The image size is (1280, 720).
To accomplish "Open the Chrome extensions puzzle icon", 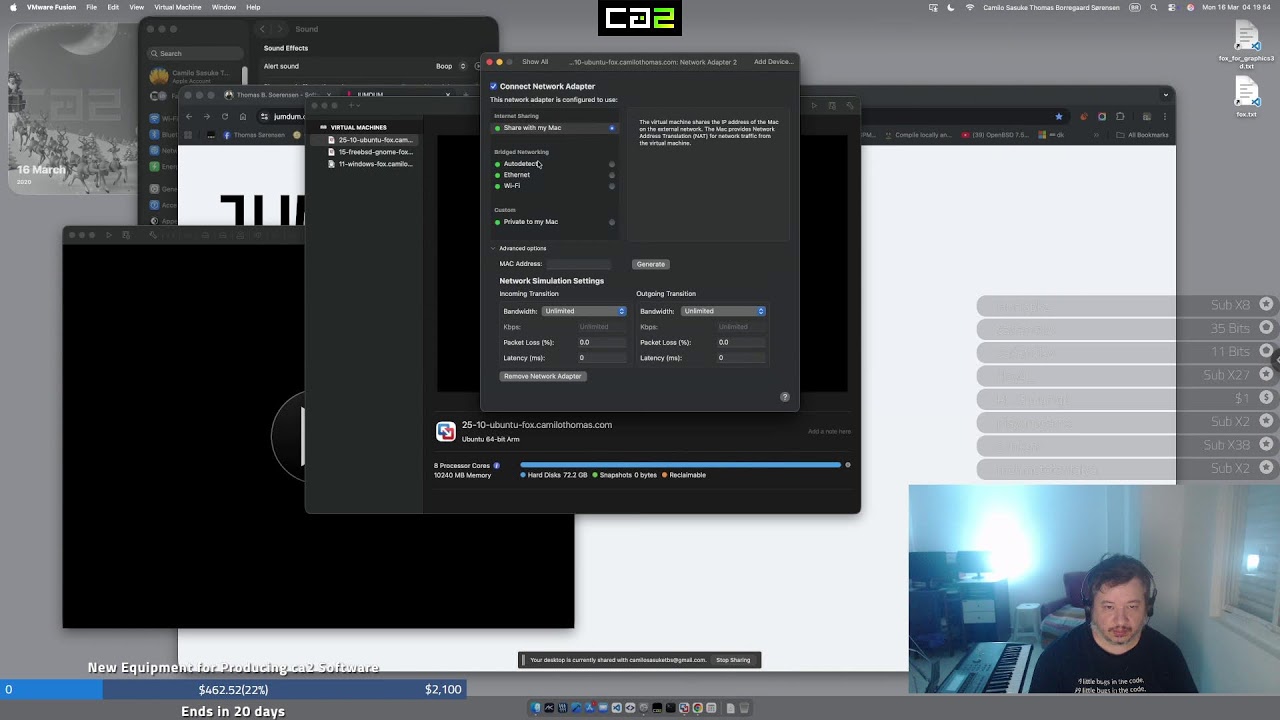I will [1120, 117].
